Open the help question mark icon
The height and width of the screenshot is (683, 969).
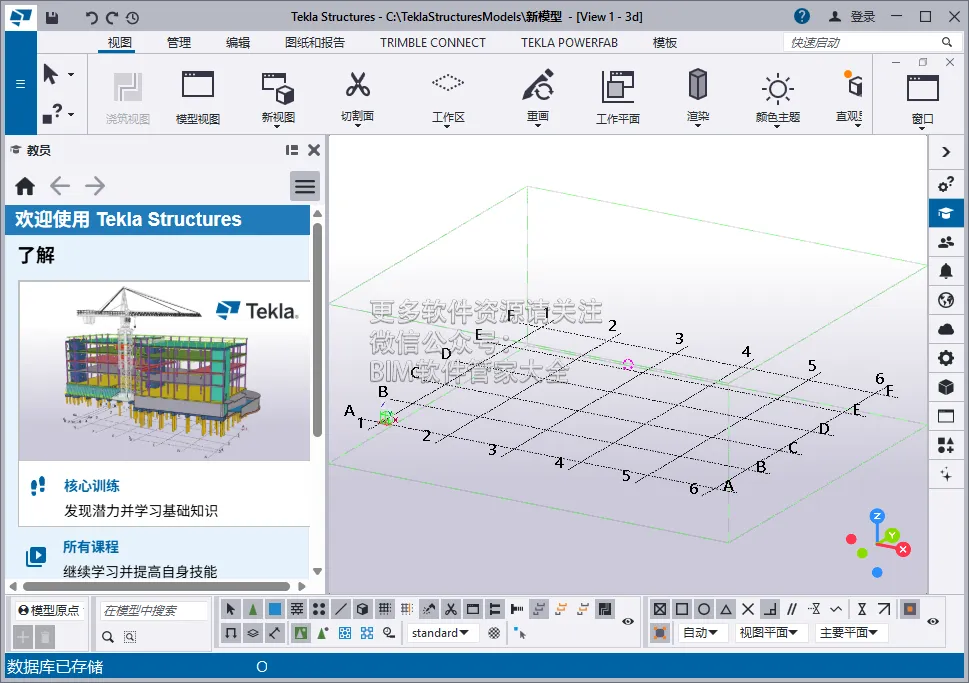(802, 17)
